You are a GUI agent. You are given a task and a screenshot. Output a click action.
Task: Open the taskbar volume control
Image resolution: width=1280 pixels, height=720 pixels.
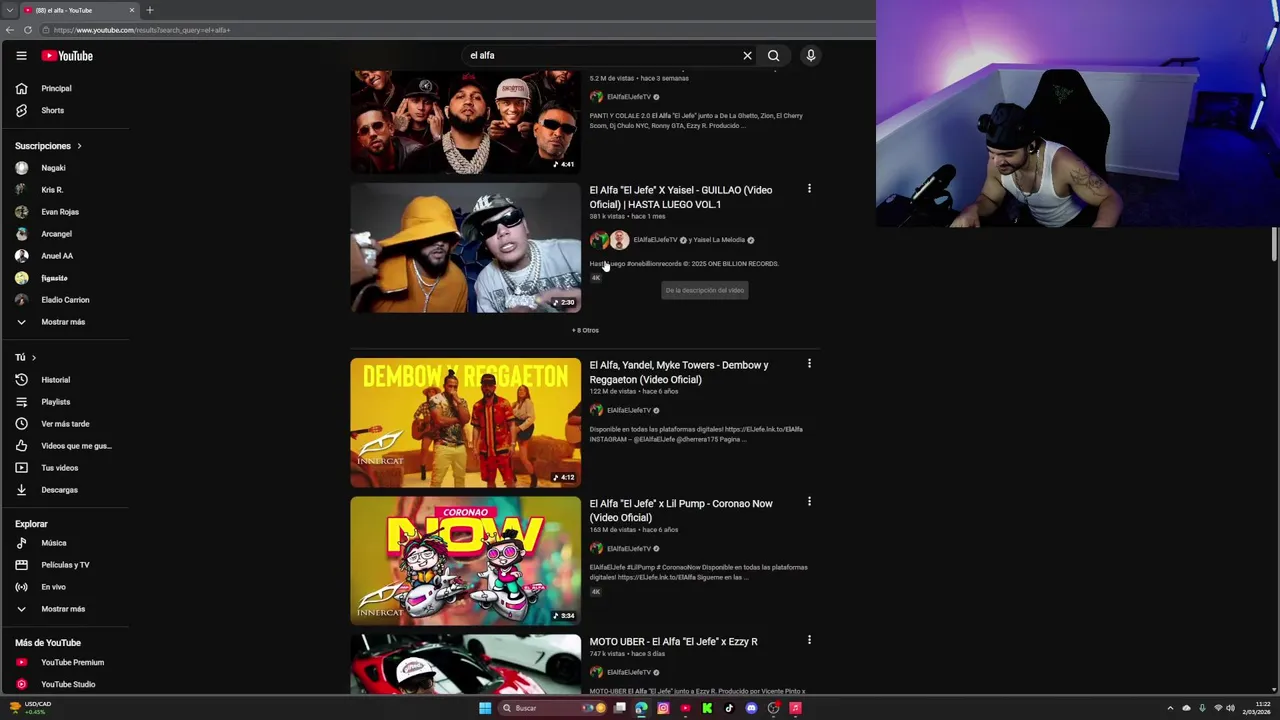[x=1230, y=708]
